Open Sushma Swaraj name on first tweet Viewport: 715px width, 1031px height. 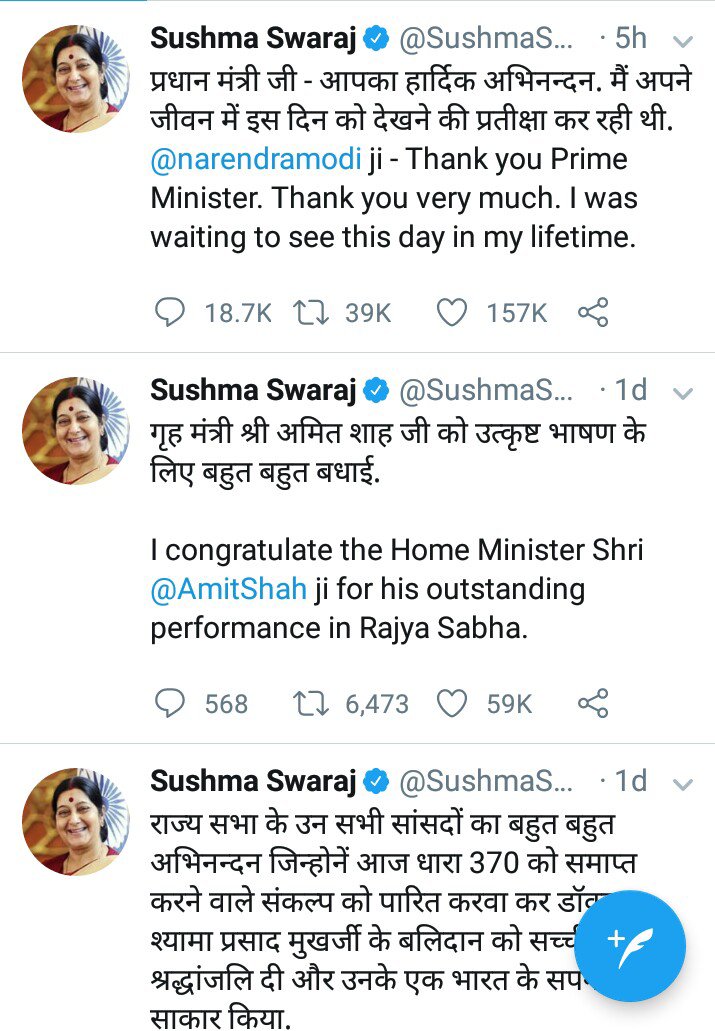pyautogui.click(x=252, y=39)
